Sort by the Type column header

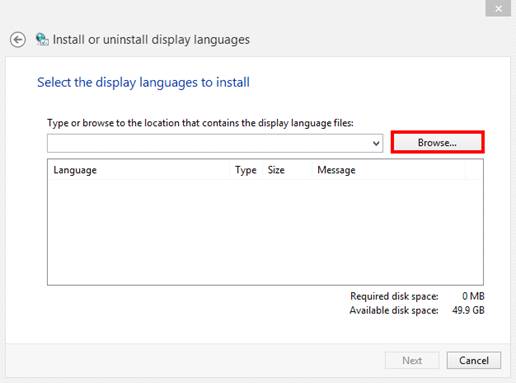(x=246, y=170)
